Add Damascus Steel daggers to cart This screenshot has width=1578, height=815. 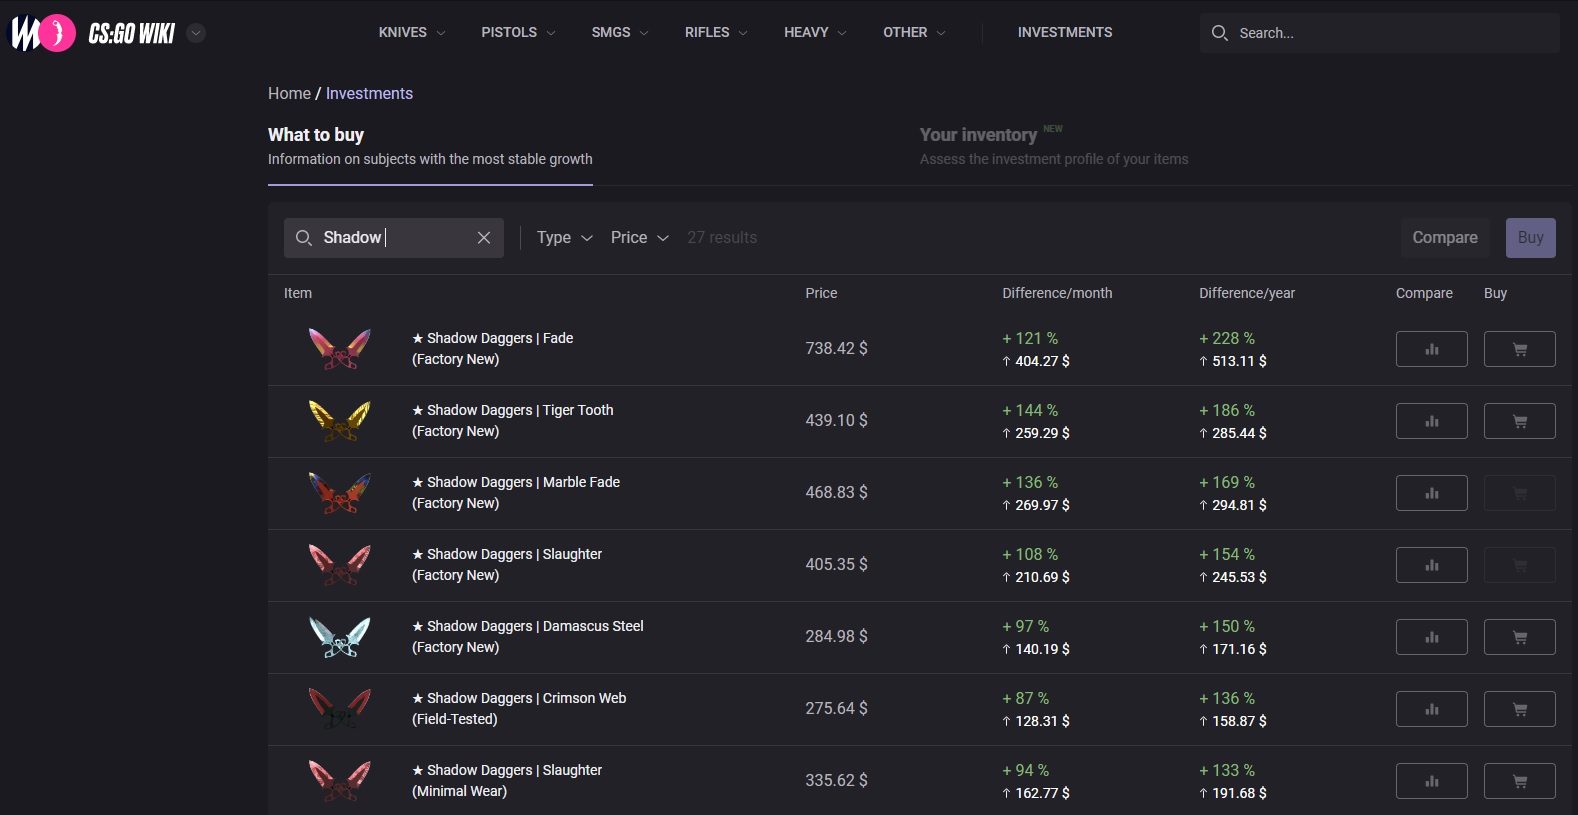[x=1519, y=637]
